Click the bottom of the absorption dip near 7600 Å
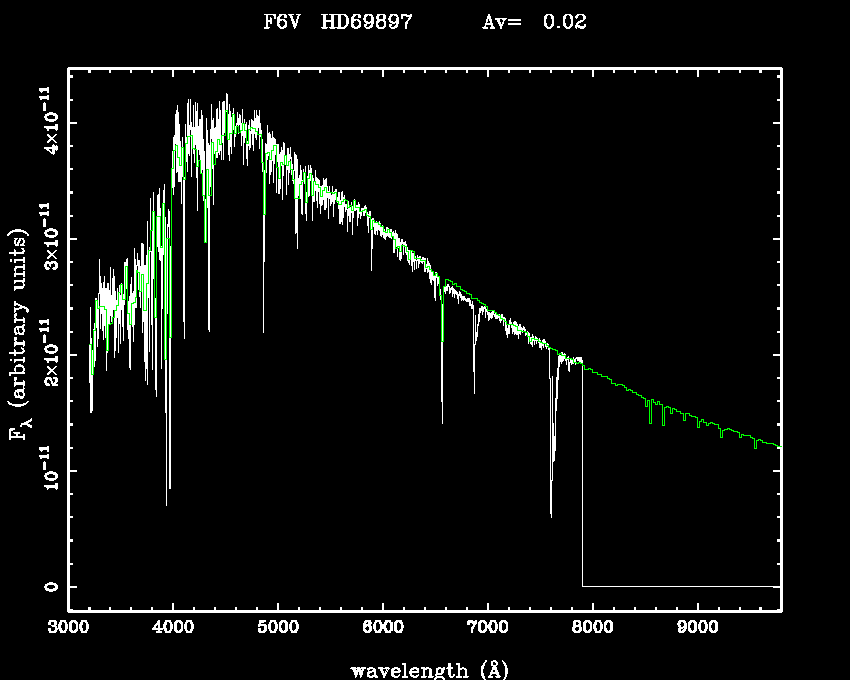Viewport: 850px width, 680px height. point(551,515)
